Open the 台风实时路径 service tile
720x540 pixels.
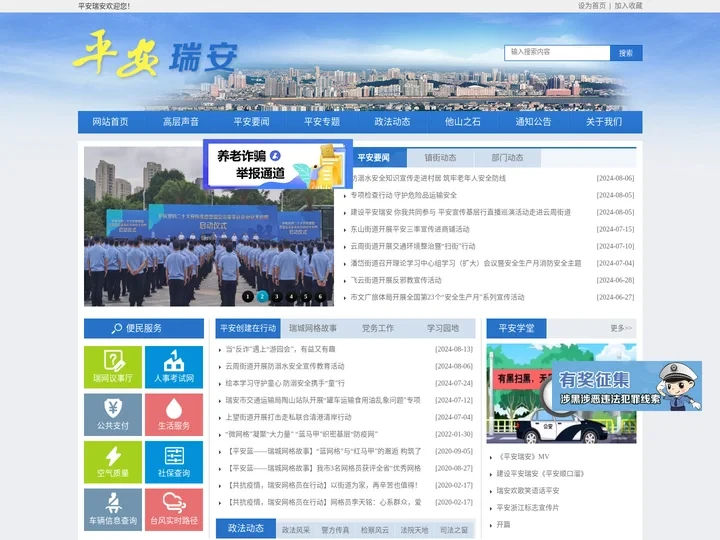coord(174,510)
